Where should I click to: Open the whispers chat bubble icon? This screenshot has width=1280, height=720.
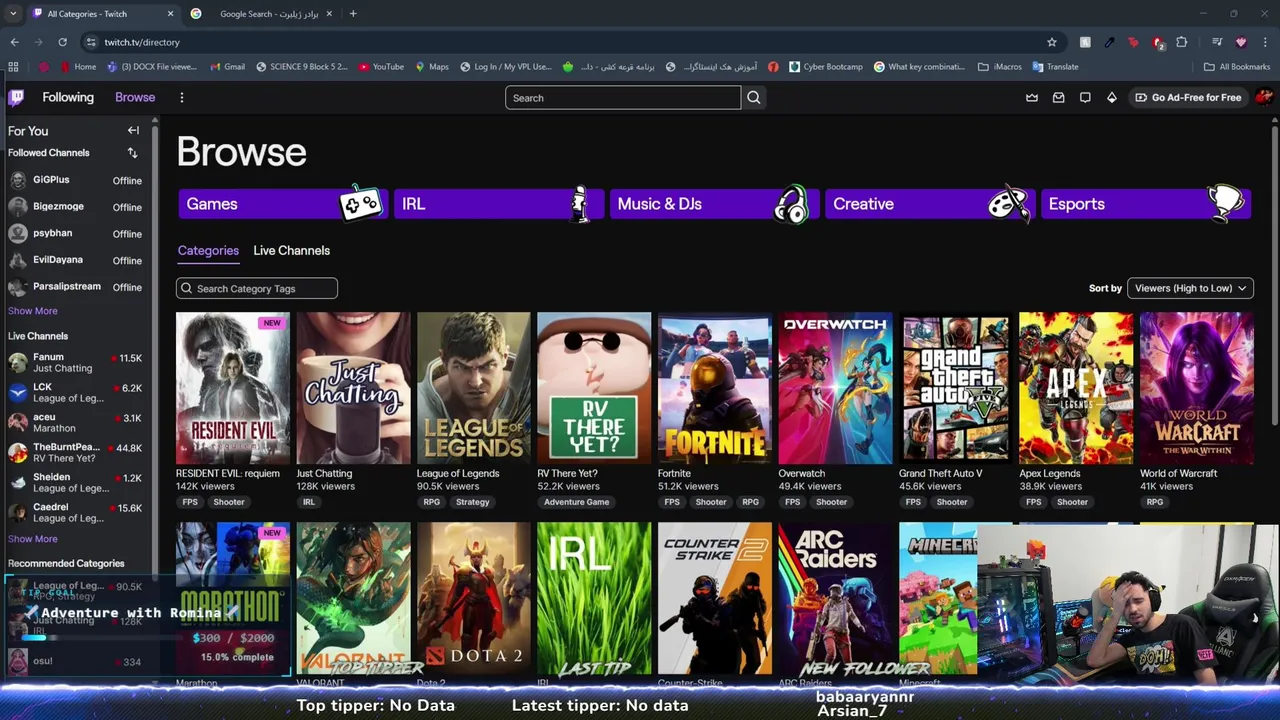tap(1085, 97)
